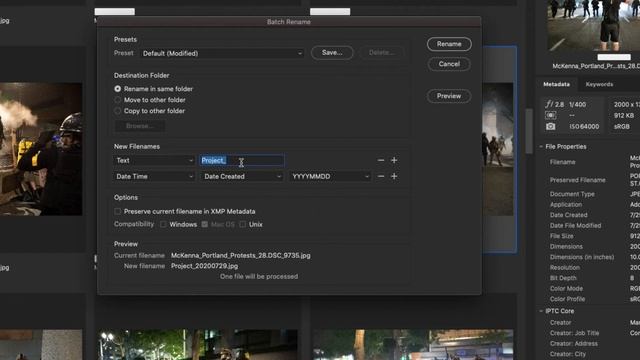Click the Current filename McKenna_Portland_Protests text
The width and height of the screenshot is (640, 360).
tap(241, 256)
